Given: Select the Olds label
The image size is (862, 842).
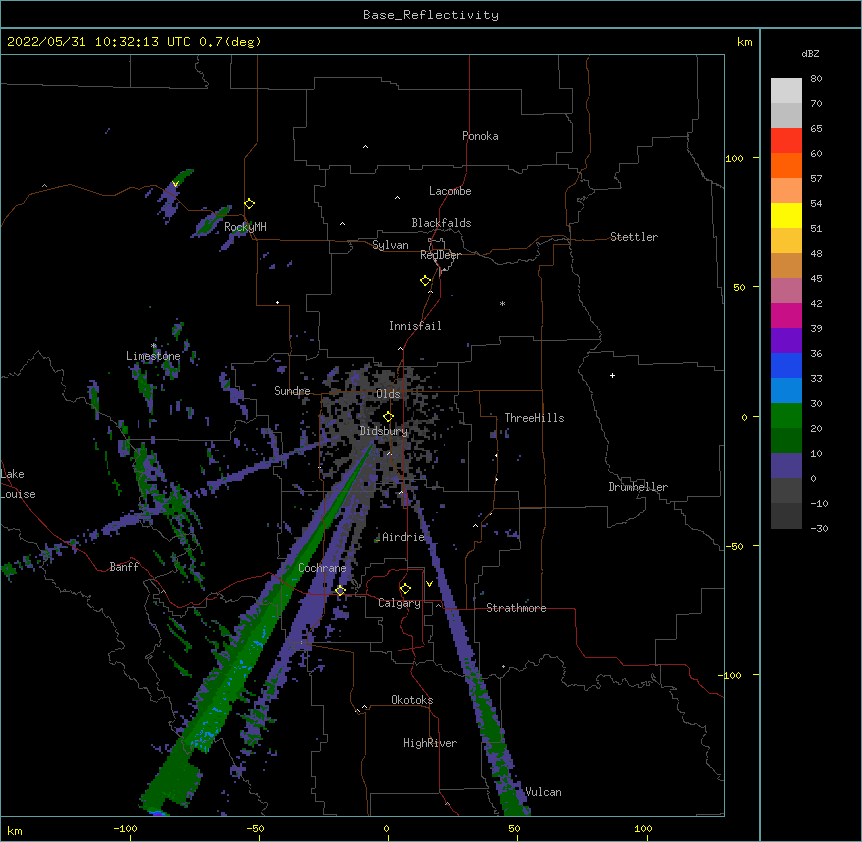Looking at the screenshot, I should tap(388, 394).
